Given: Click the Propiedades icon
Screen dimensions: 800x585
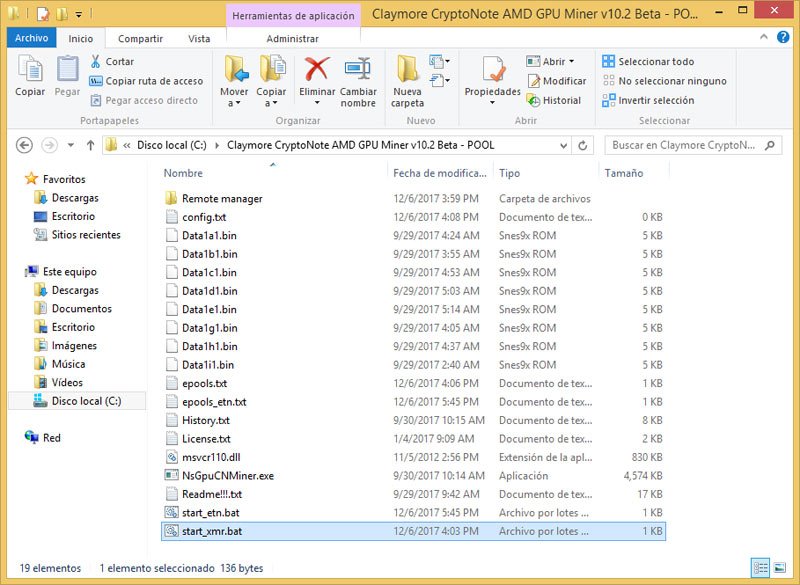Looking at the screenshot, I should coord(492,69).
